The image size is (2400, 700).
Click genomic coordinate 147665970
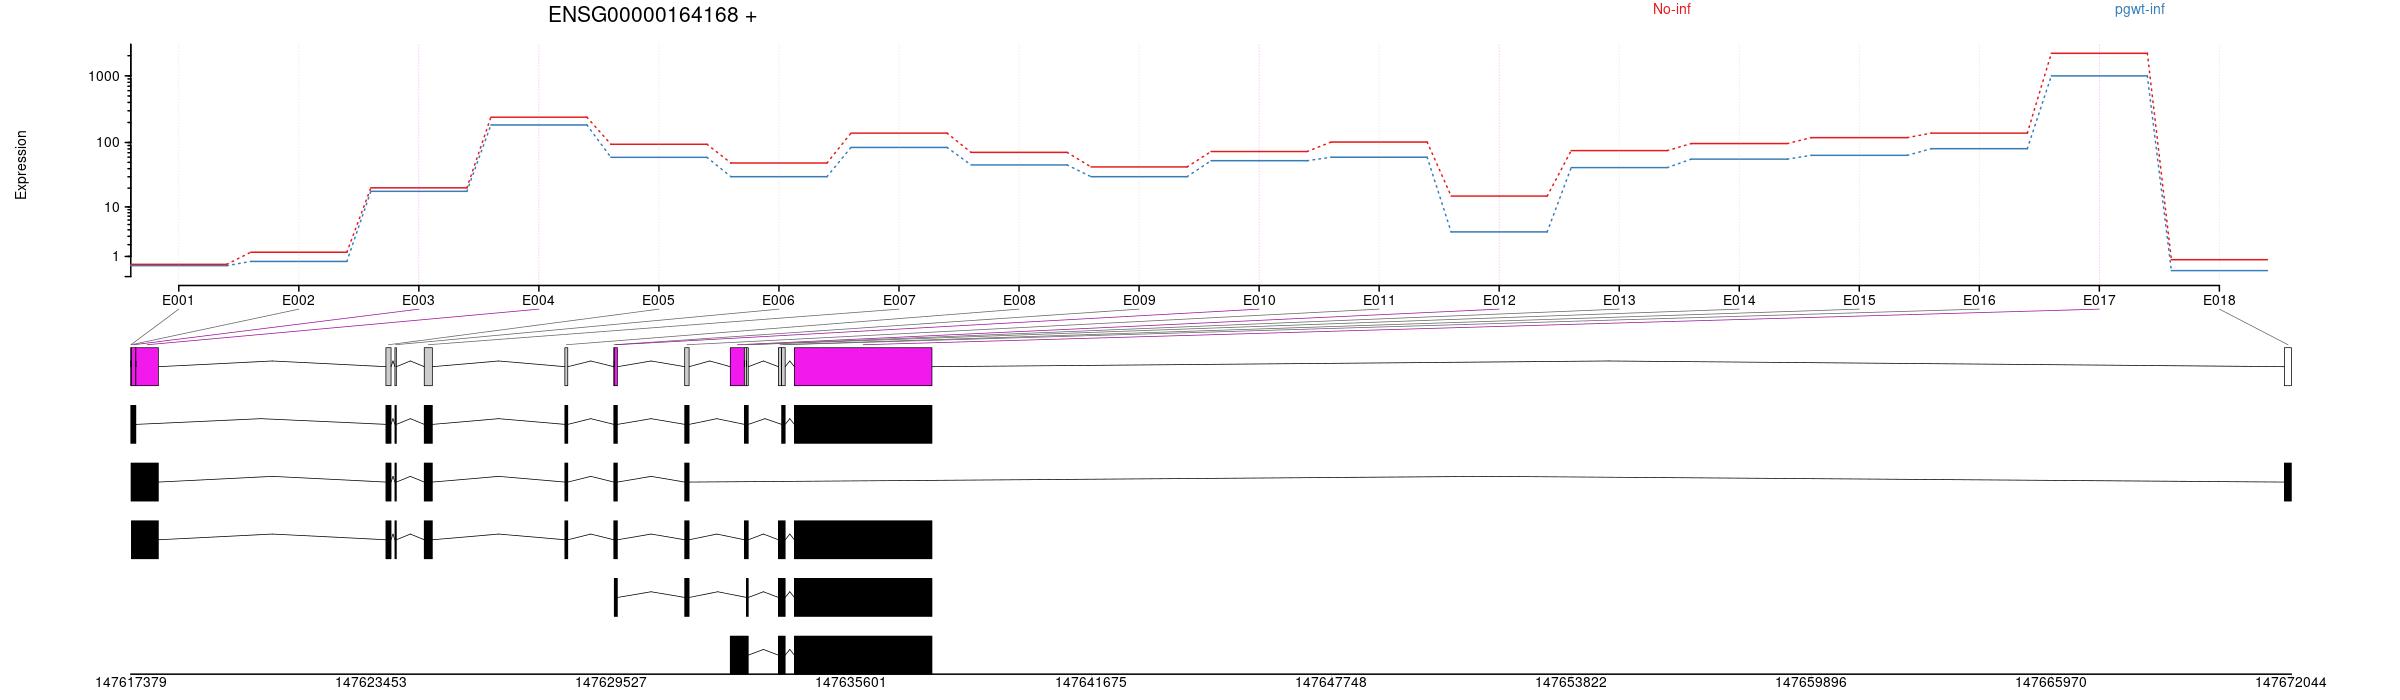pyautogui.click(x=2051, y=683)
